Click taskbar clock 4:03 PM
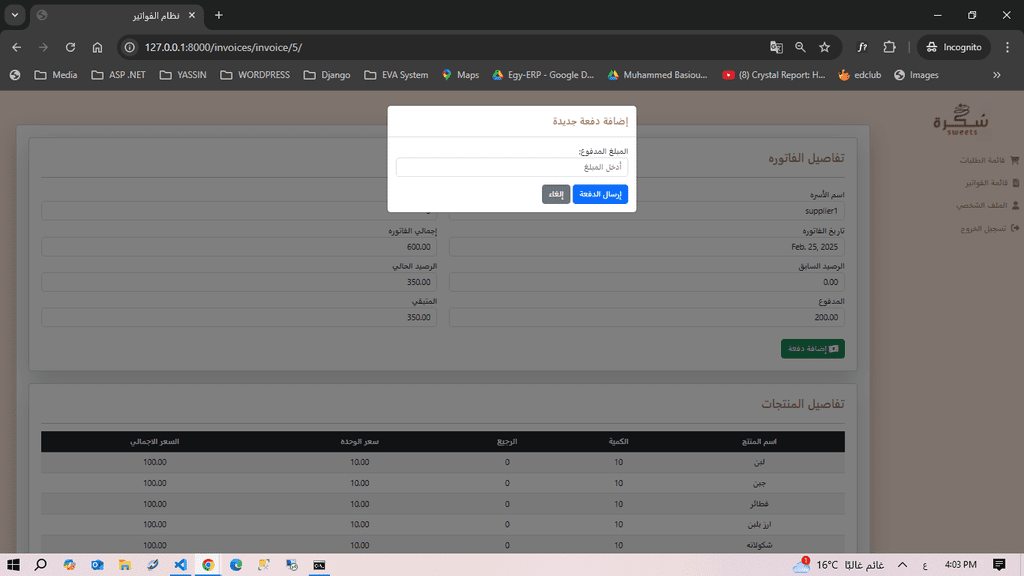 [961, 565]
